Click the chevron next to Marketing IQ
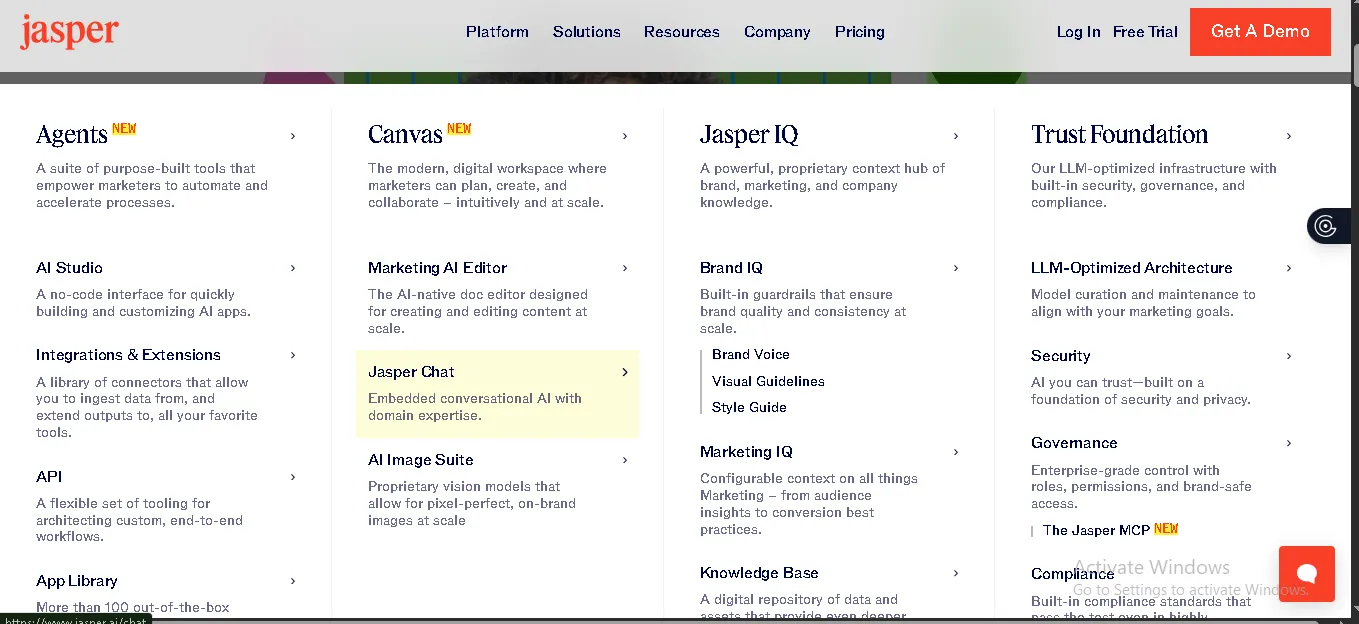This screenshot has width=1359, height=624. pyautogui.click(x=956, y=452)
